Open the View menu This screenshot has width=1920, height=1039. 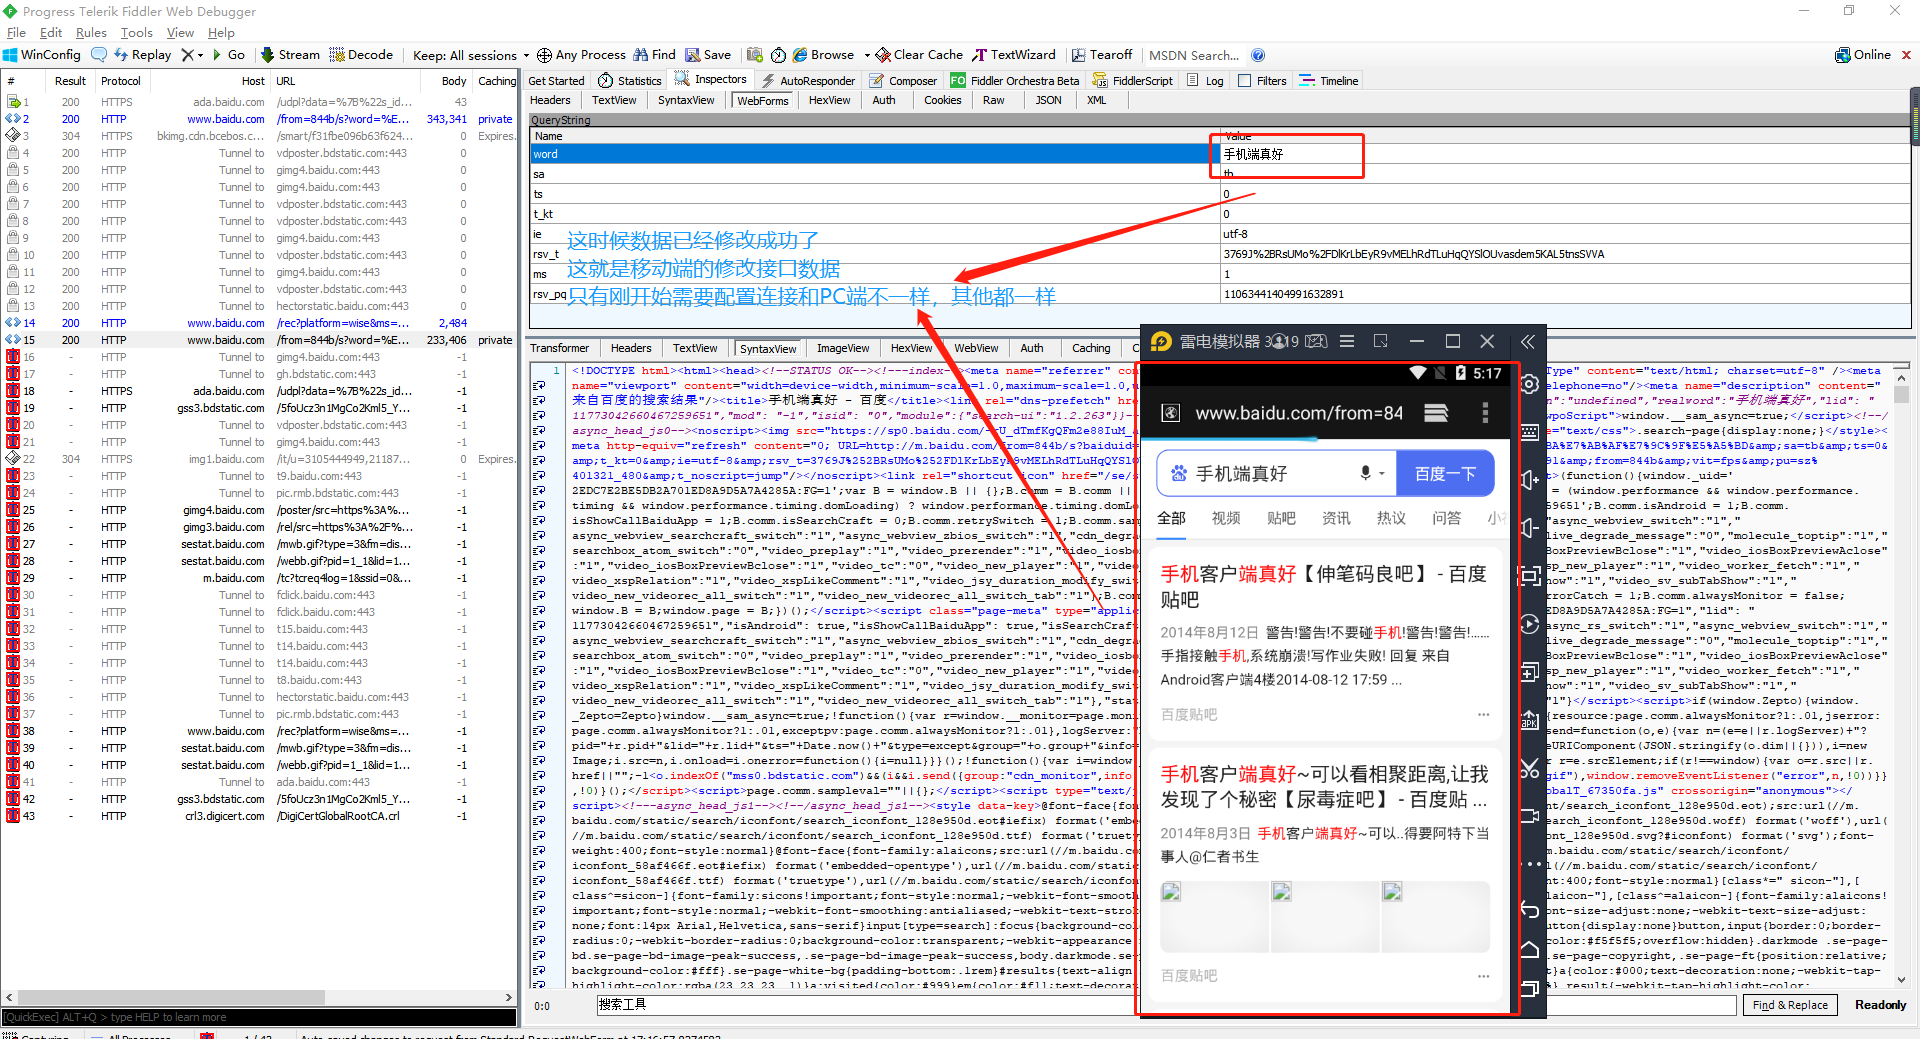[x=180, y=33]
